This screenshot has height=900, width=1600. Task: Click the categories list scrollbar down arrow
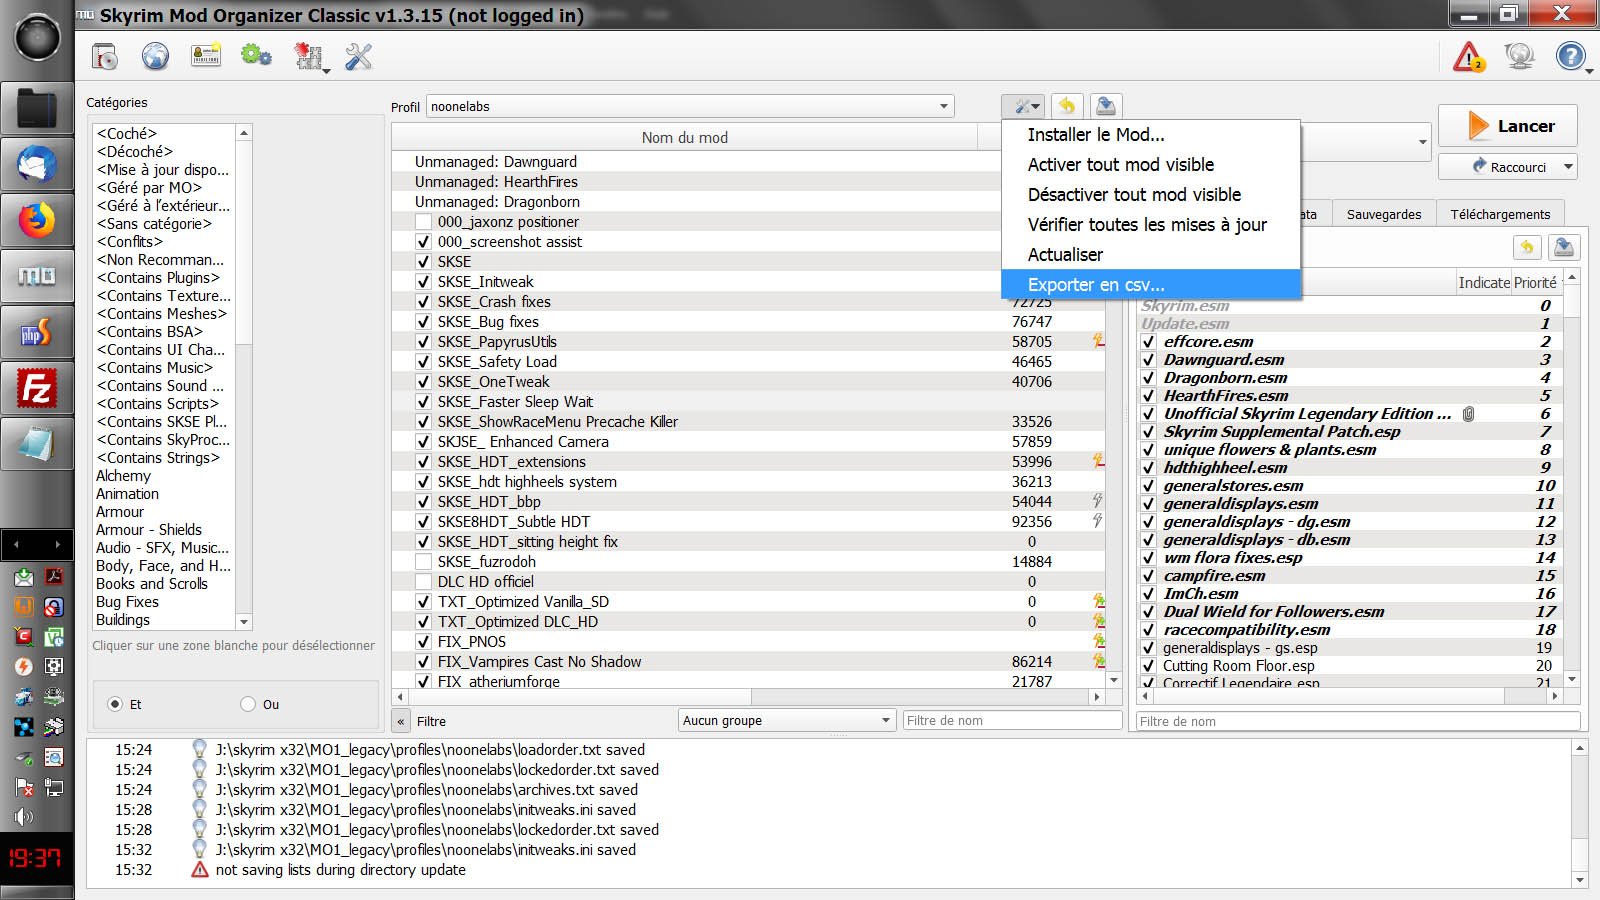244,621
